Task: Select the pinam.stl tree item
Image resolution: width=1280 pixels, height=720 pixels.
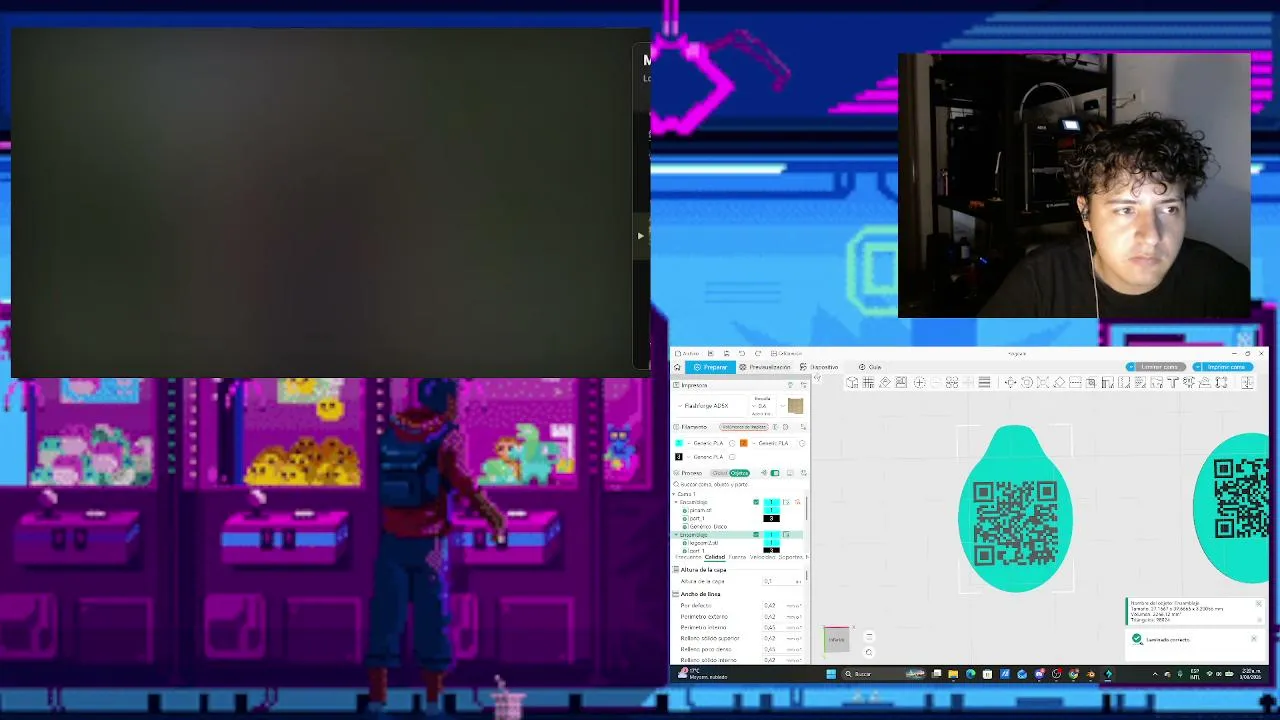Action: [x=700, y=510]
